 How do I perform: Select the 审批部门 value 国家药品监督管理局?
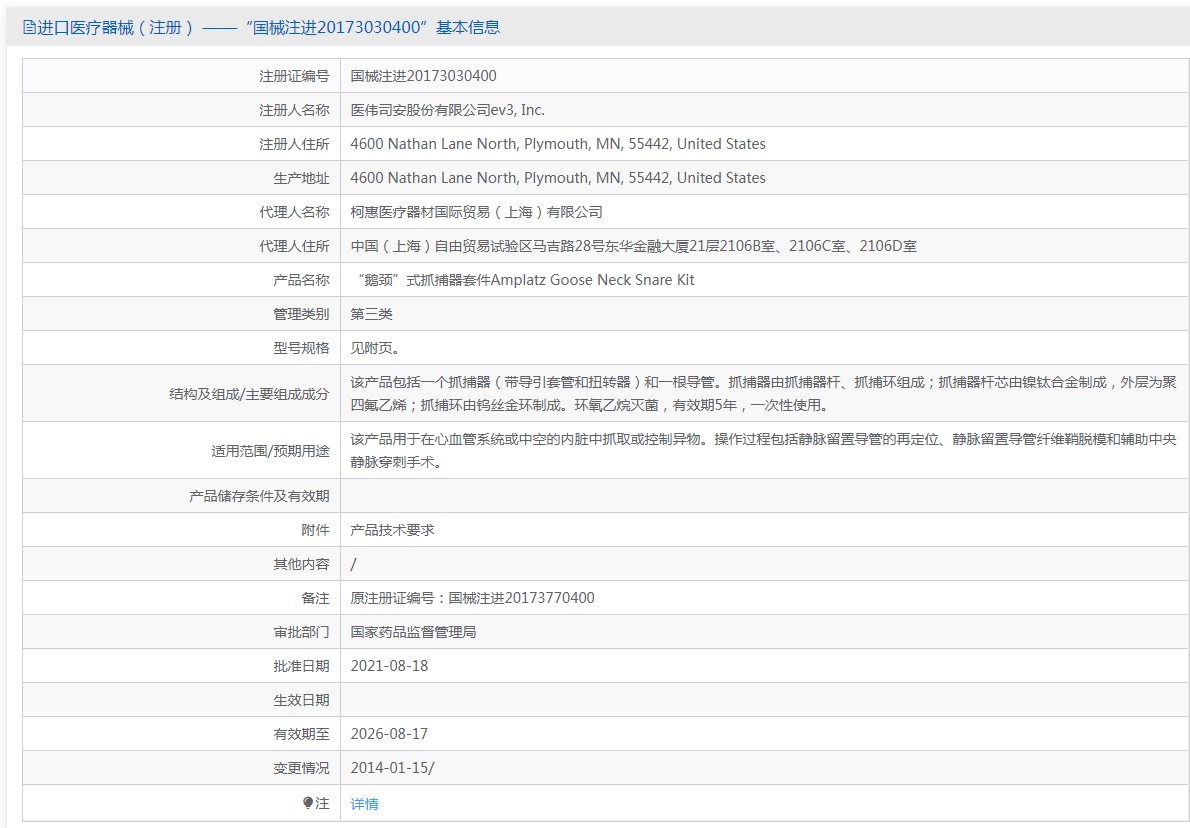click(417, 631)
